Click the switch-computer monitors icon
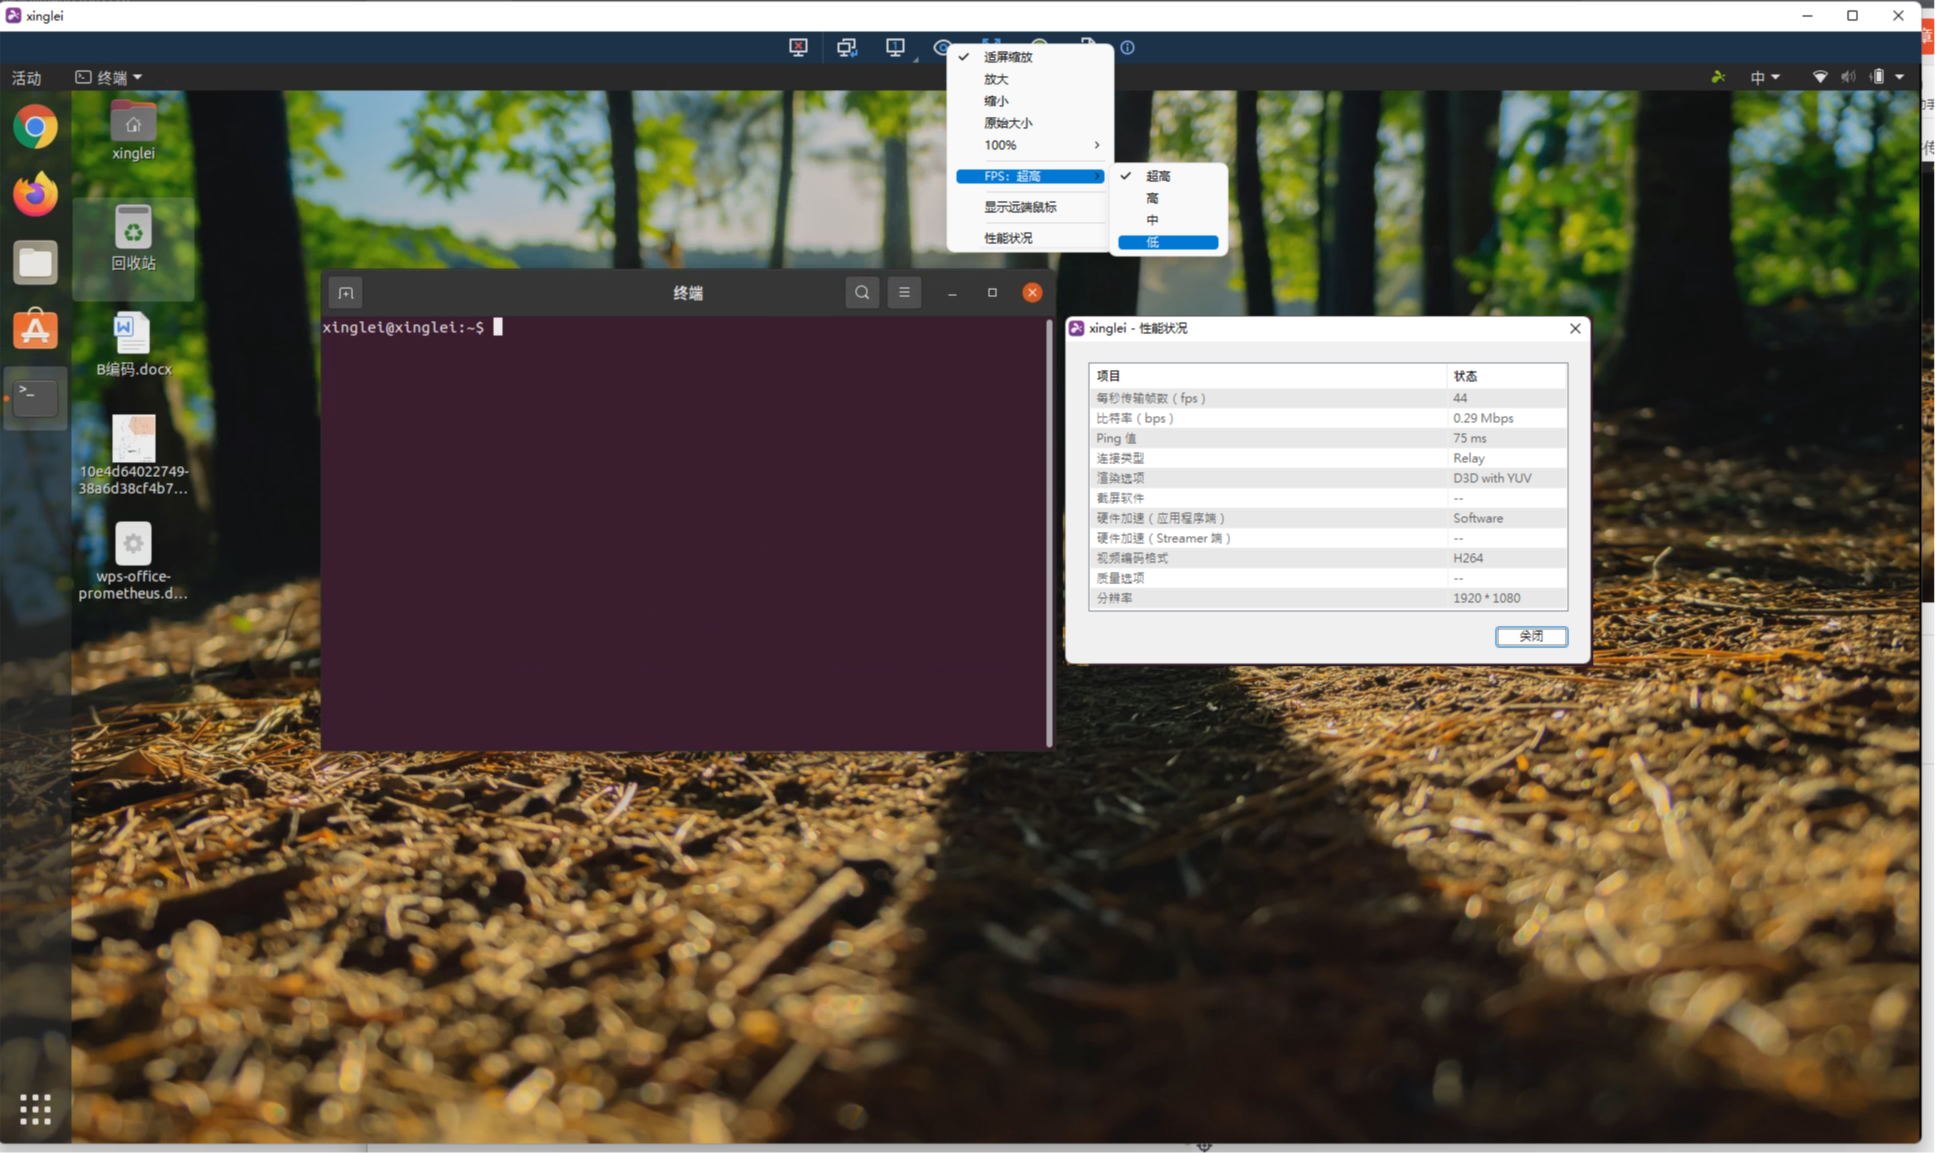This screenshot has height=1153, width=1935. 847,47
